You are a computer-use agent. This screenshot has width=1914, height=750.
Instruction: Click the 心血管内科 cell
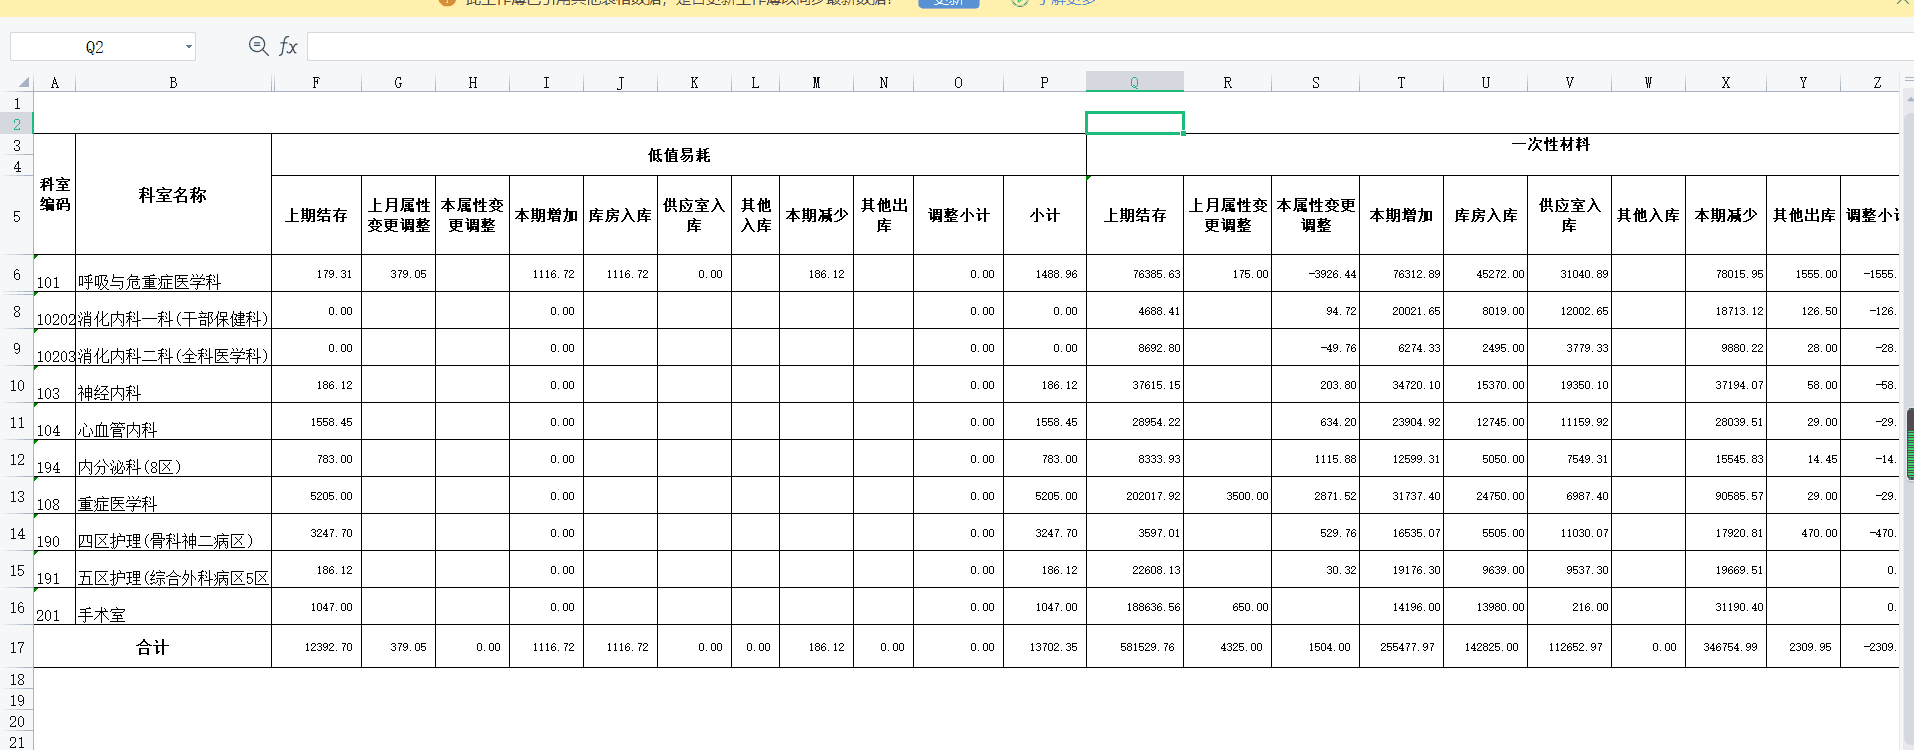point(173,422)
